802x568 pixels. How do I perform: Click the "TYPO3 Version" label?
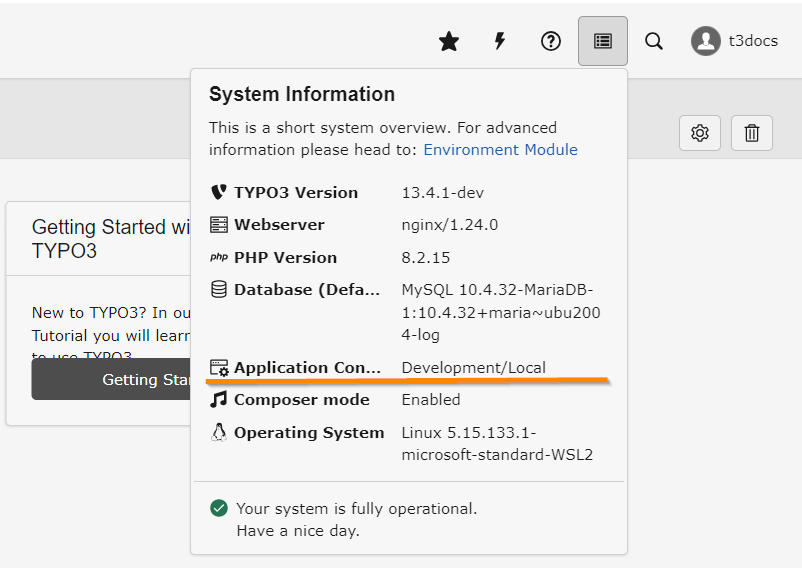(296, 193)
